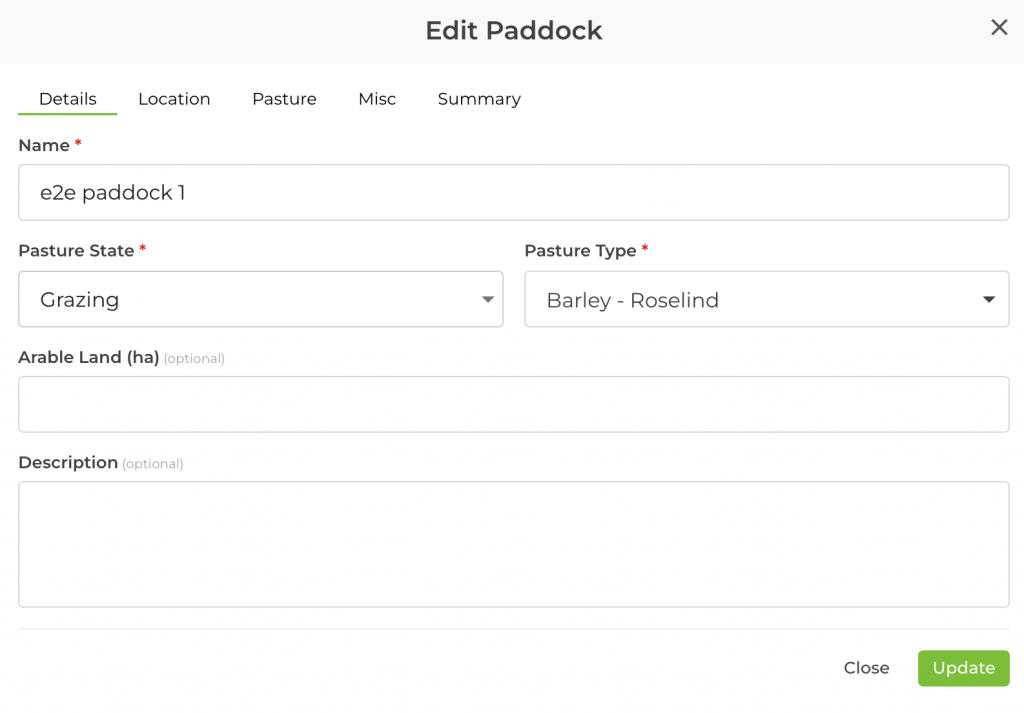Go to the Misc tab
The image size is (1024, 713).
pos(377,99)
